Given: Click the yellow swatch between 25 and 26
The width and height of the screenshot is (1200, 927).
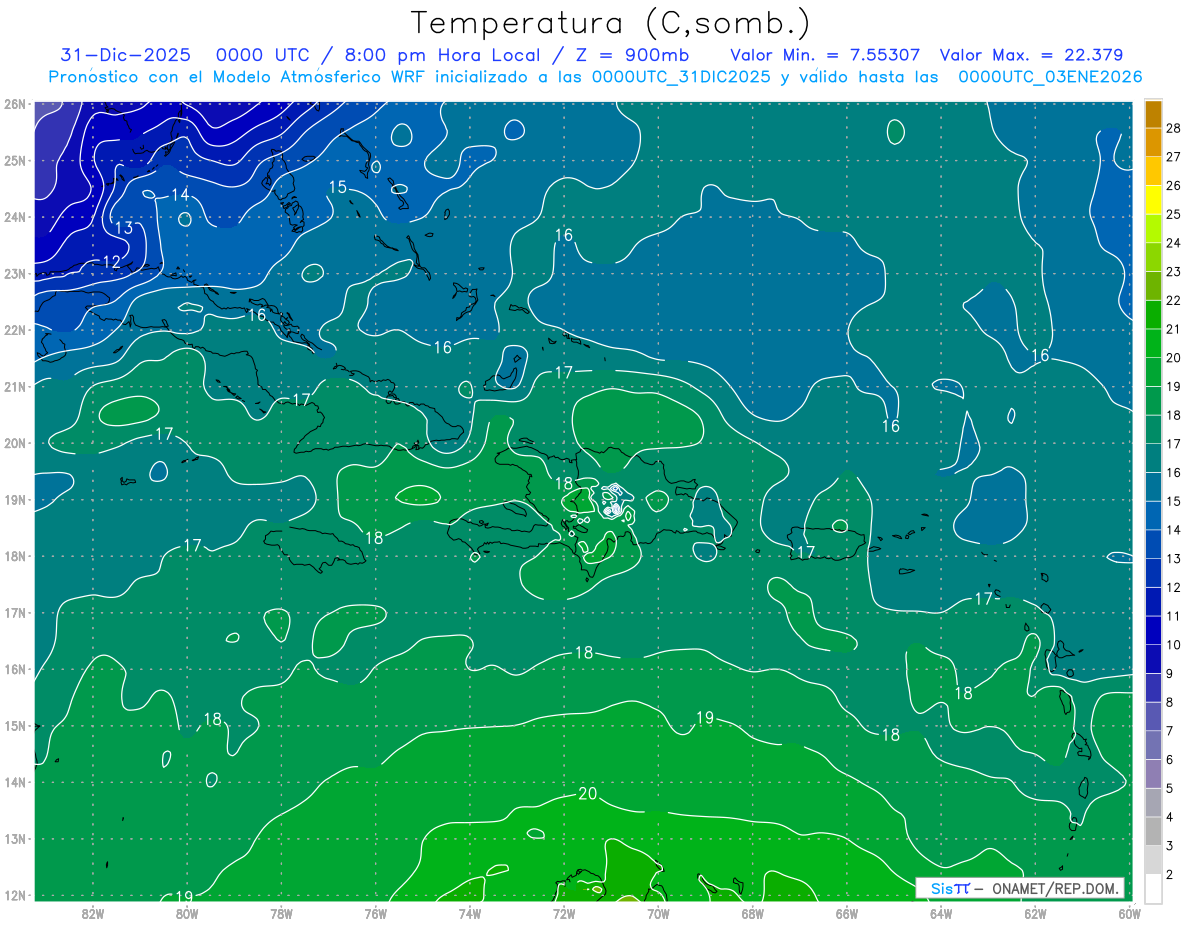Looking at the screenshot, I should click(1153, 200).
